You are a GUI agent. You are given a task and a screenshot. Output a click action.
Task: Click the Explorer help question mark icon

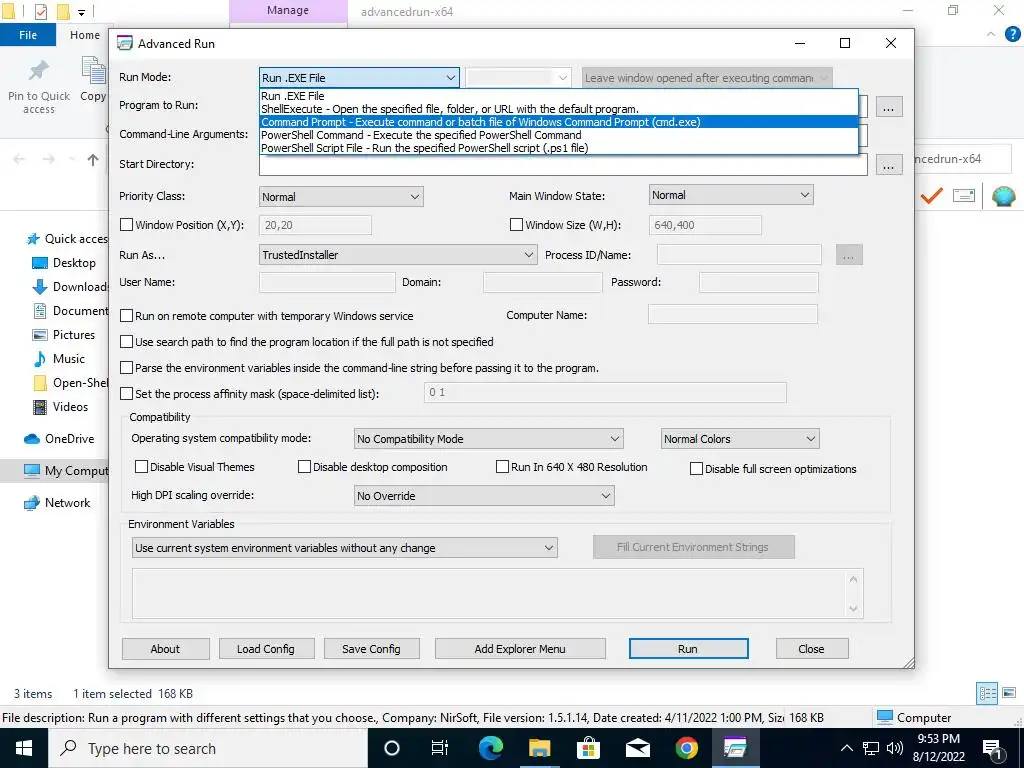[x=1012, y=35]
